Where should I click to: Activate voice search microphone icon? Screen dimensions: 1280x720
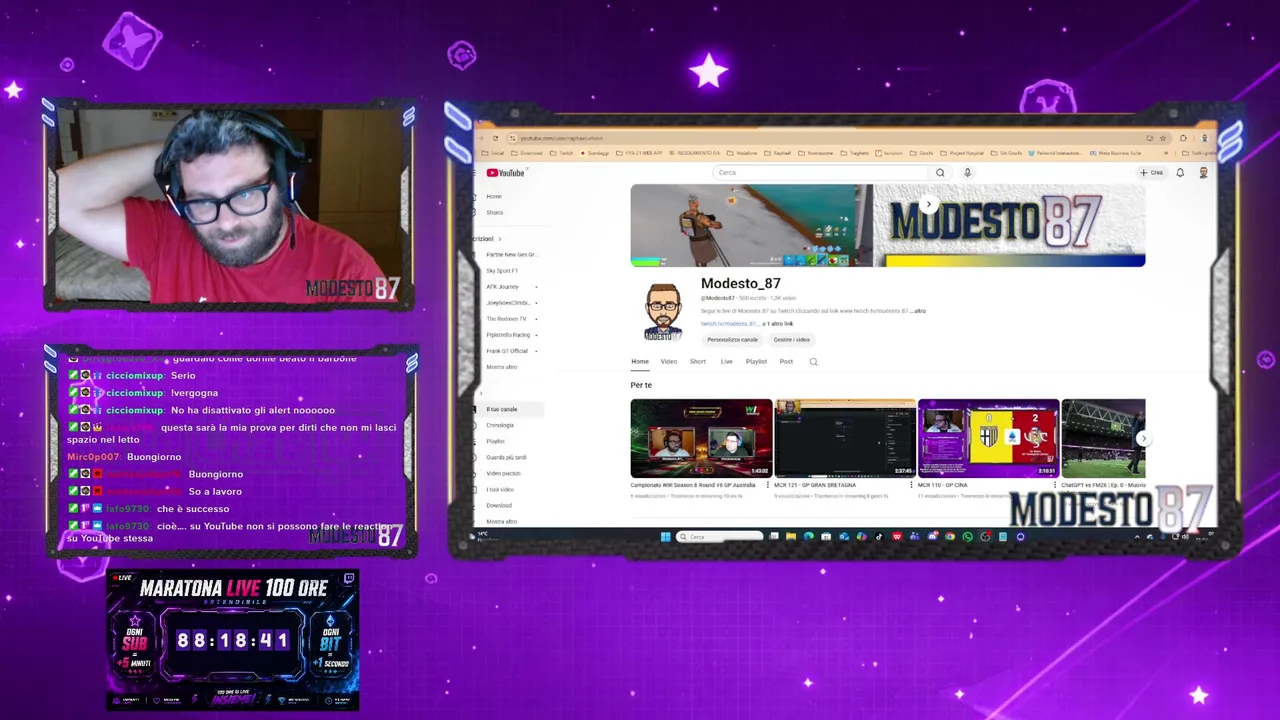tap(967, 173)
